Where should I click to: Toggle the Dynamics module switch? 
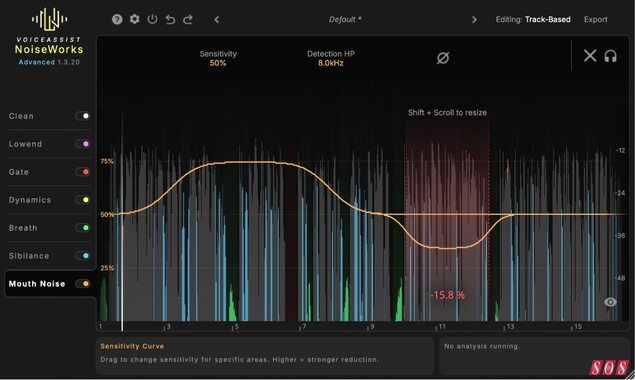(x=82, y=200)
